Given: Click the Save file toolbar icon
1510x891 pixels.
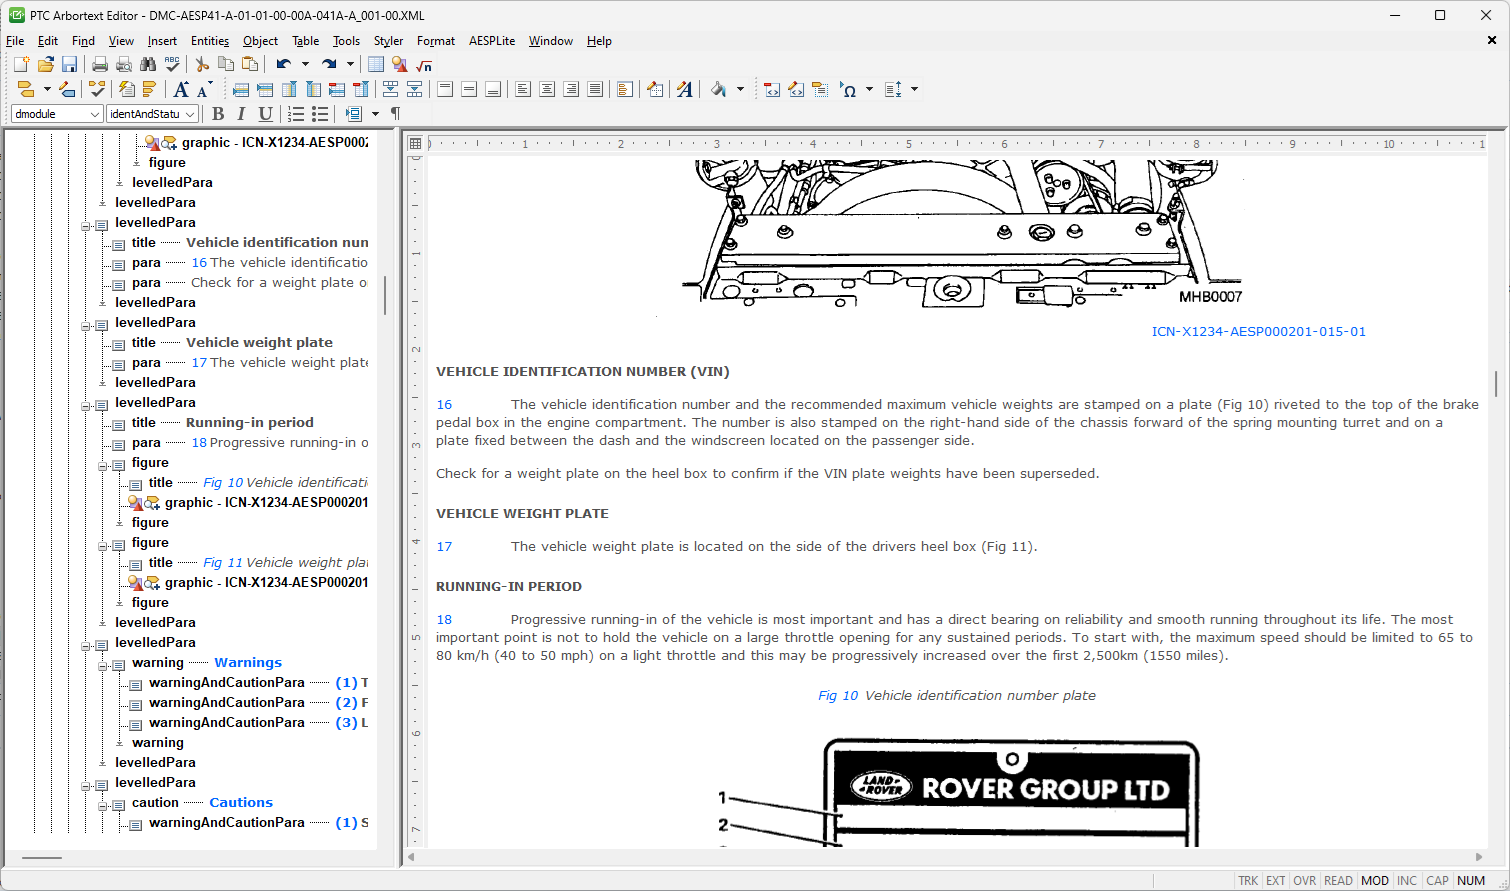Looking at the screenshot, I should [x=69, y=65].
